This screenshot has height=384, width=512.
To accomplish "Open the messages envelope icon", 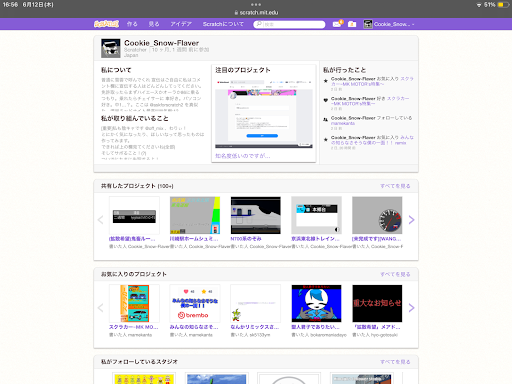I will (337, 24).
